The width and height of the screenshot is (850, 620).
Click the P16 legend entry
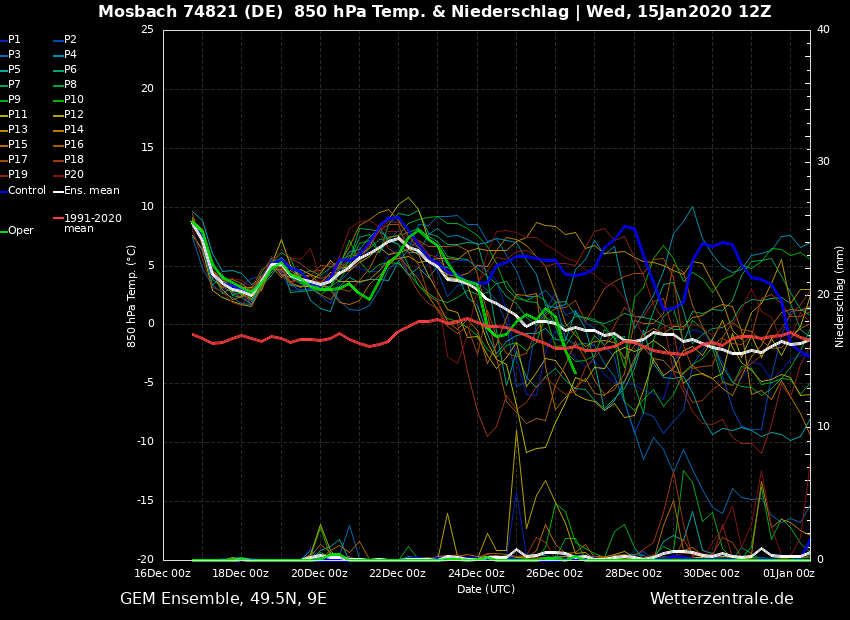73,145
